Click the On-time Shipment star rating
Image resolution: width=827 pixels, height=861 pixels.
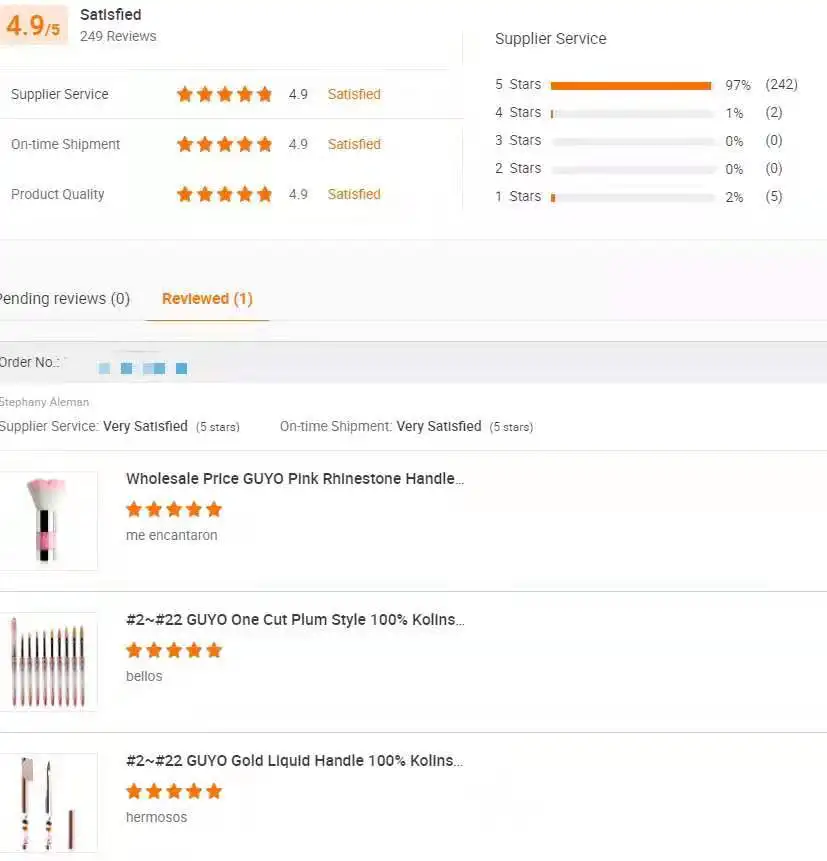(x=224, y=144)
